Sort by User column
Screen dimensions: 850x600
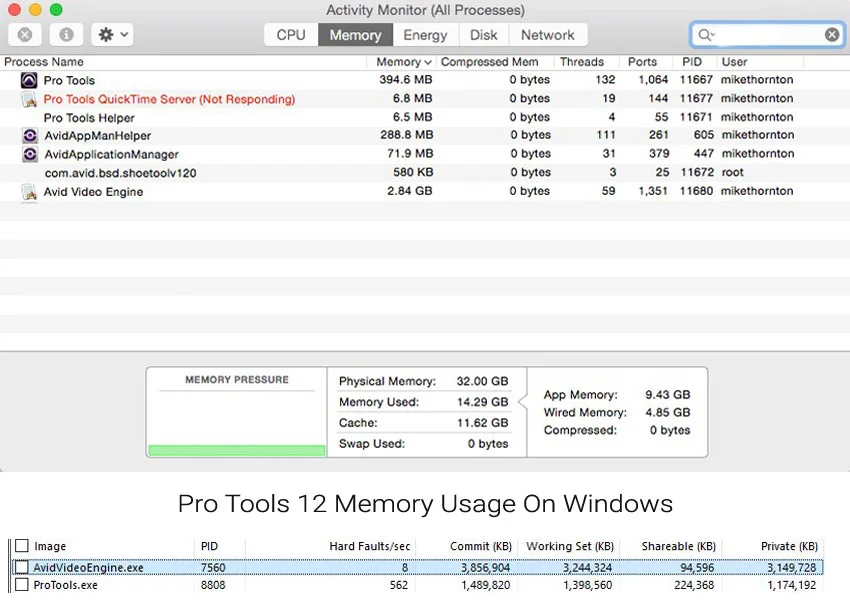[x=734, y=62]
